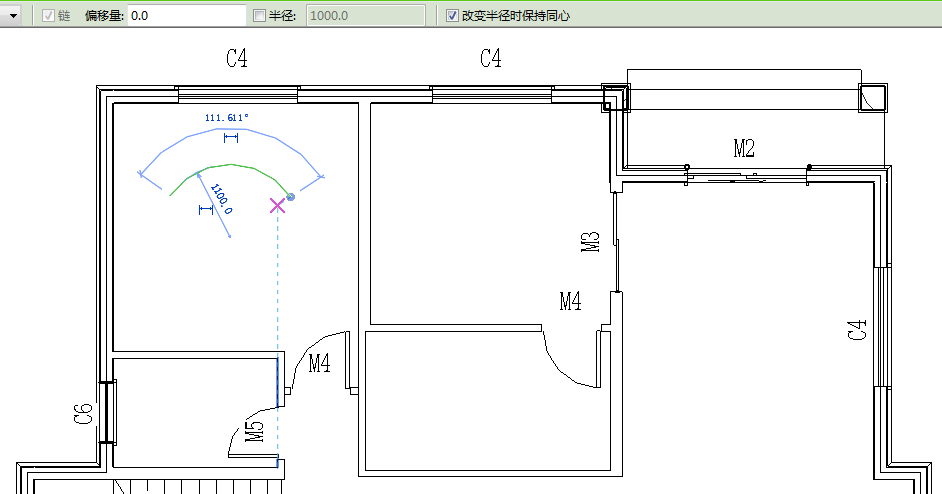Click the 偏移量 offset input field

coord(187,16)
